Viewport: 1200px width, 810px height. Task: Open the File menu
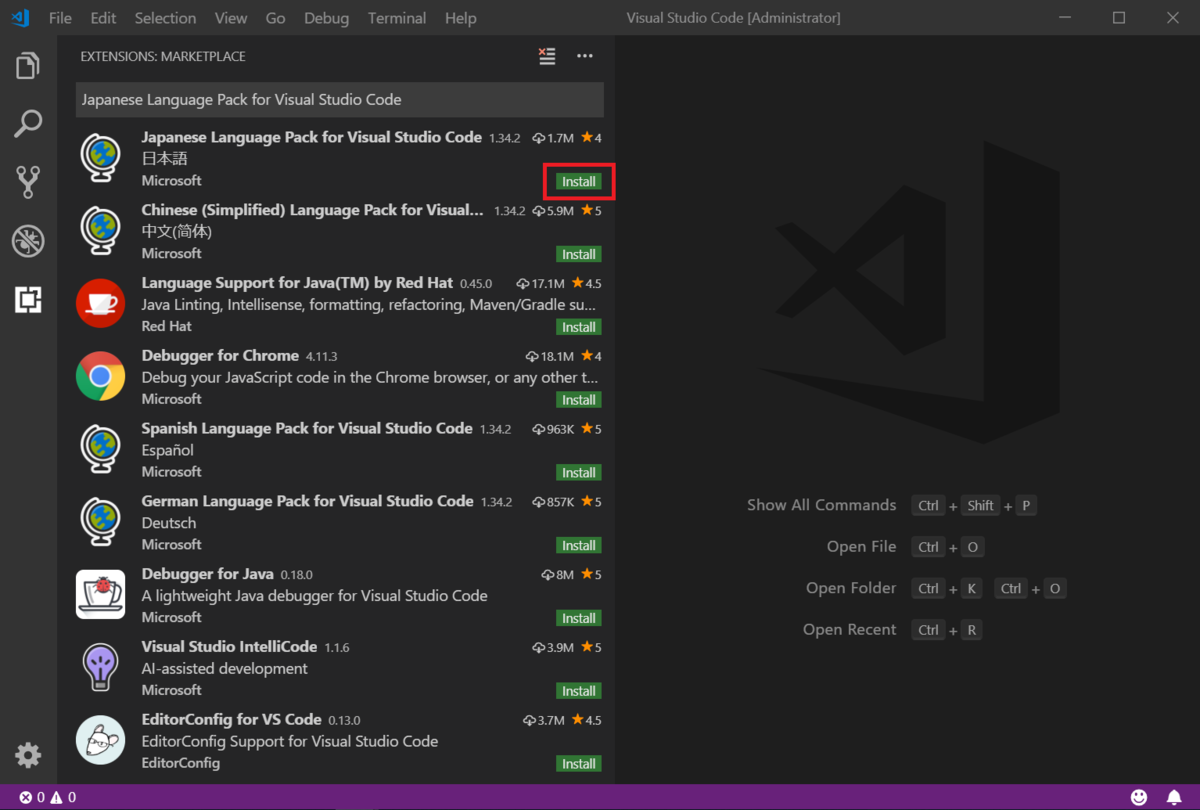pyautogui.click(x=60, y=18)
